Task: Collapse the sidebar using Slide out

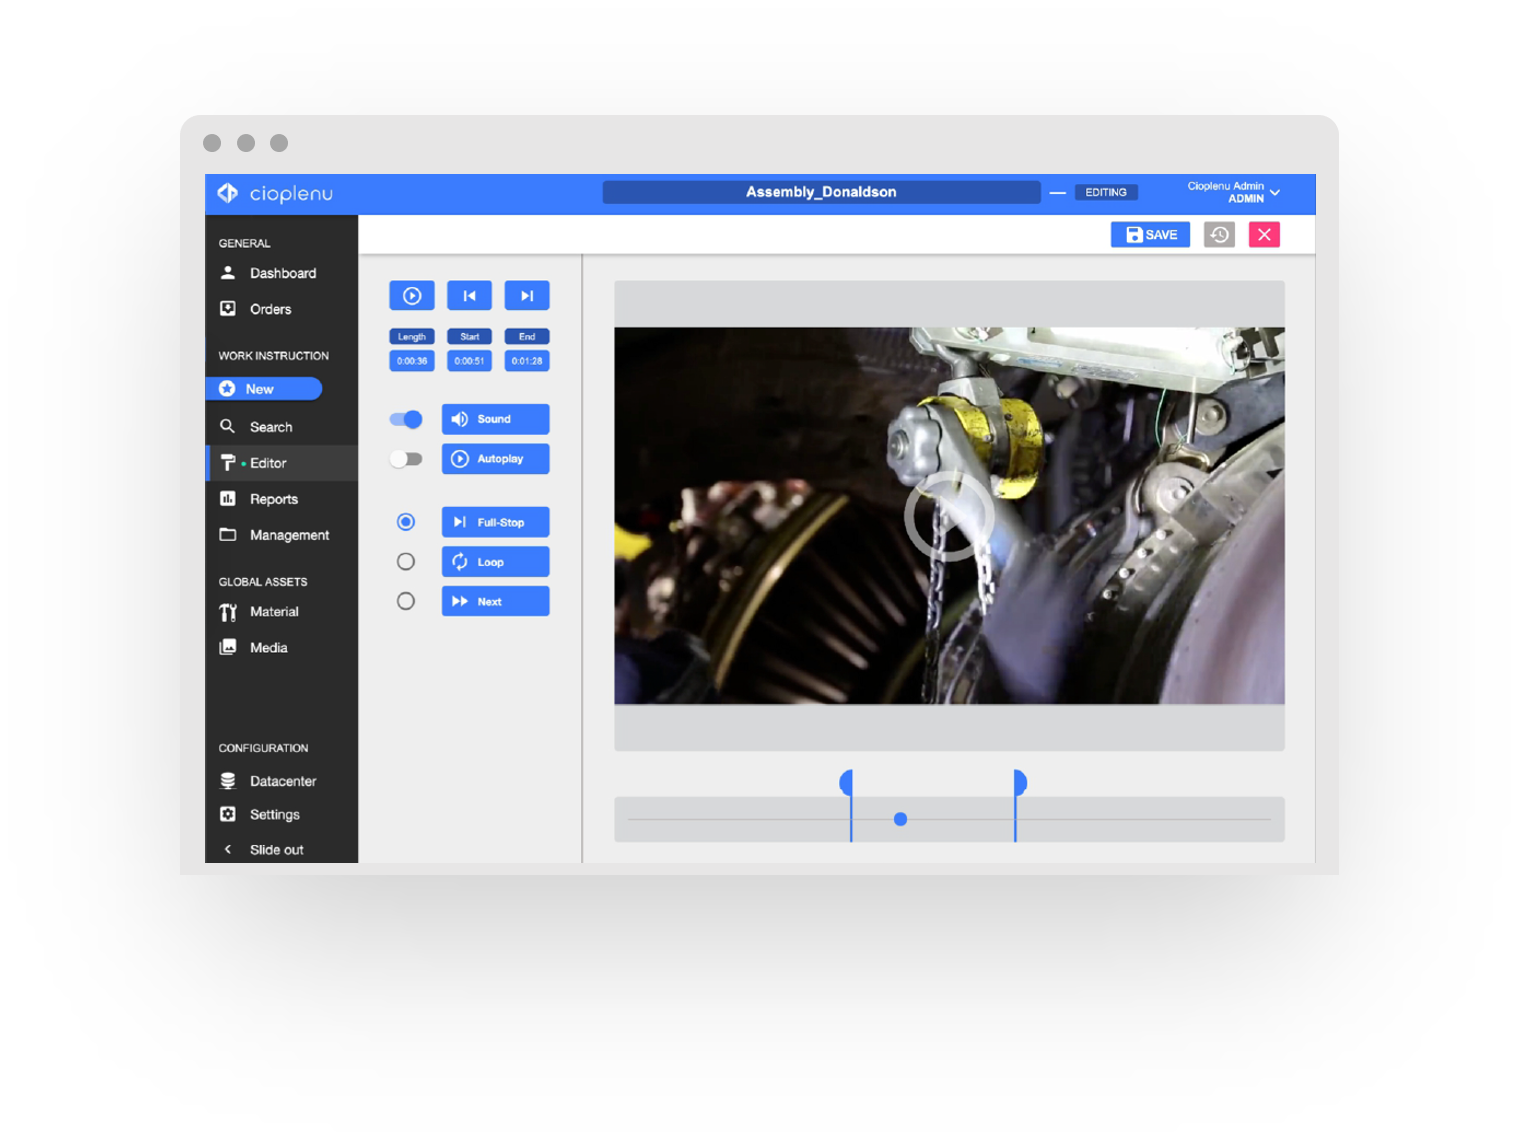Action: tap(276, 850)
